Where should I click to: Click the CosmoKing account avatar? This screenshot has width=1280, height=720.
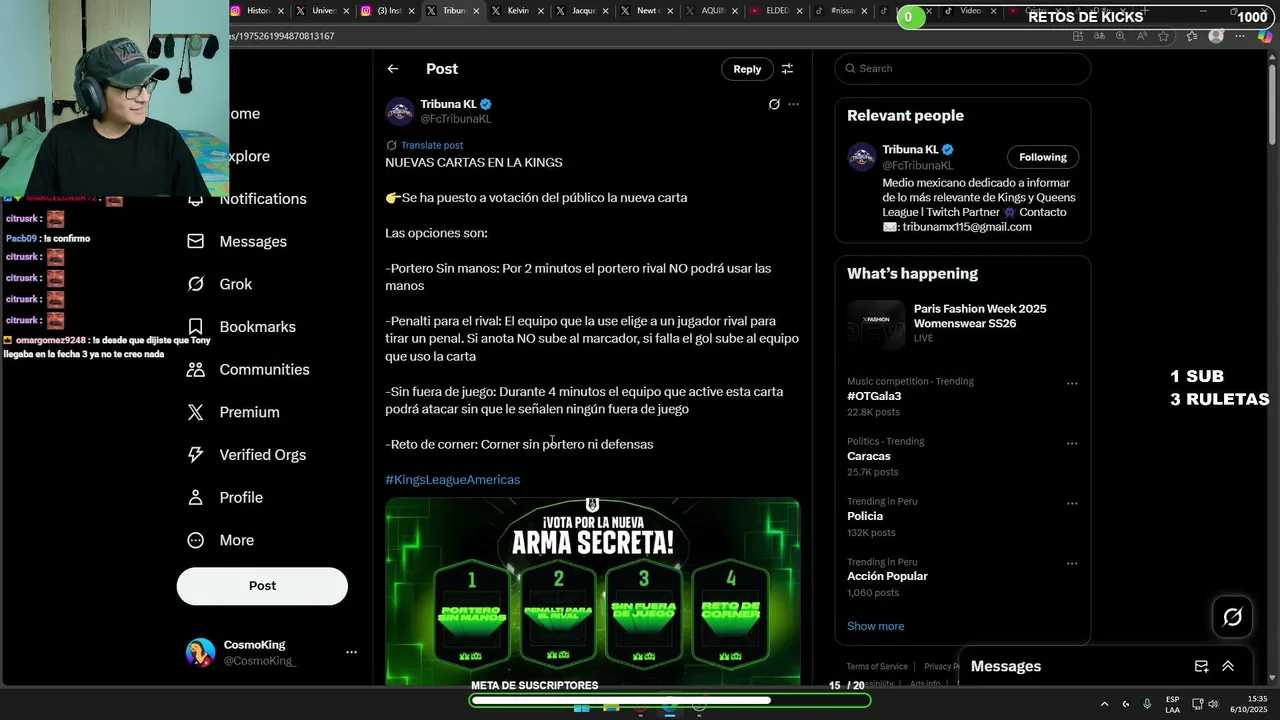(200, 652)
